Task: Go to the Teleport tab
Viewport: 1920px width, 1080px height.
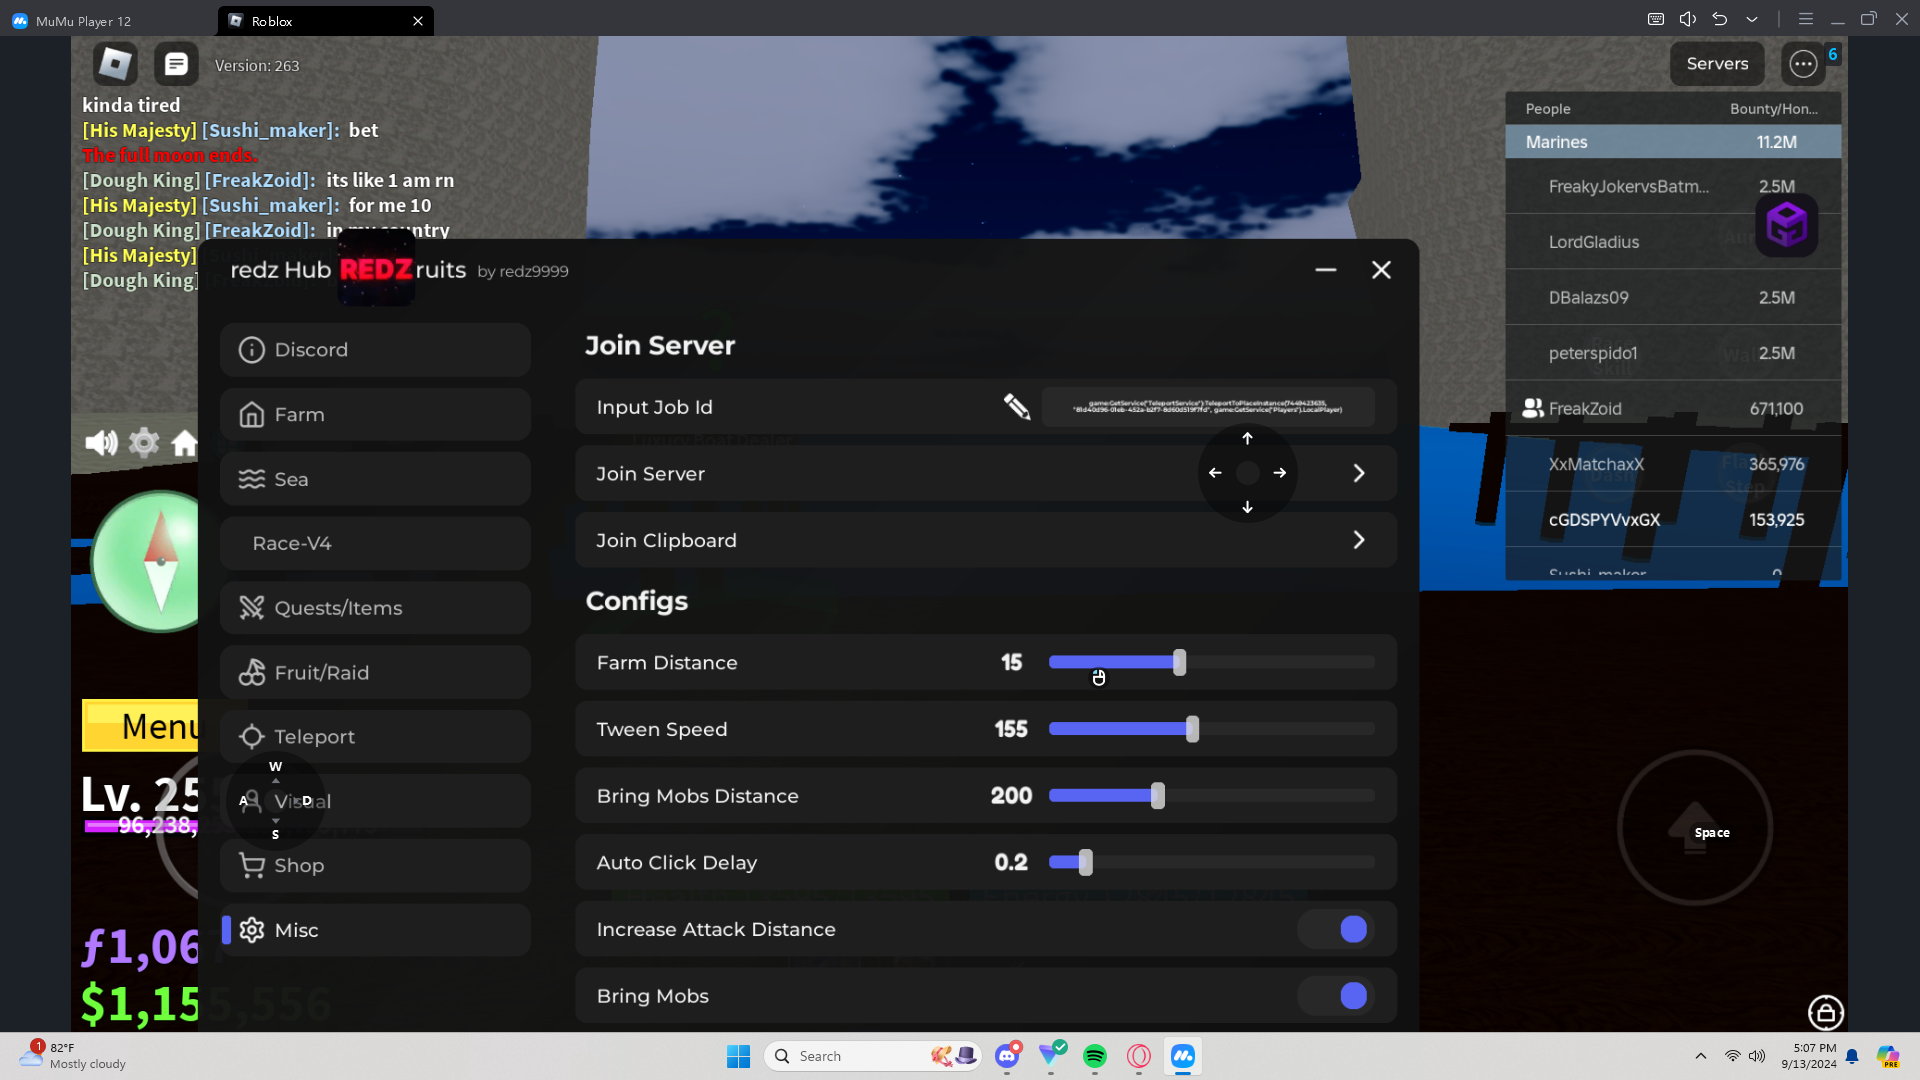Action: point(375,737)
